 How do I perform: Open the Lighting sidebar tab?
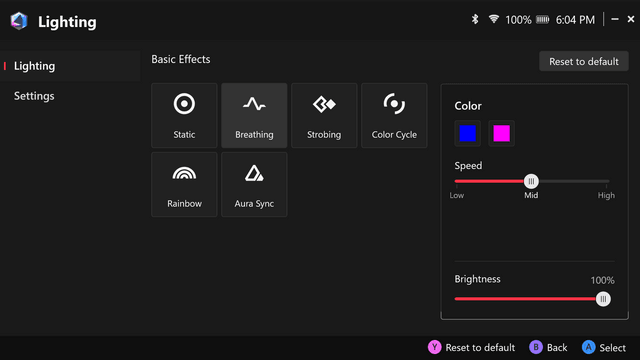tap(70, 66)
